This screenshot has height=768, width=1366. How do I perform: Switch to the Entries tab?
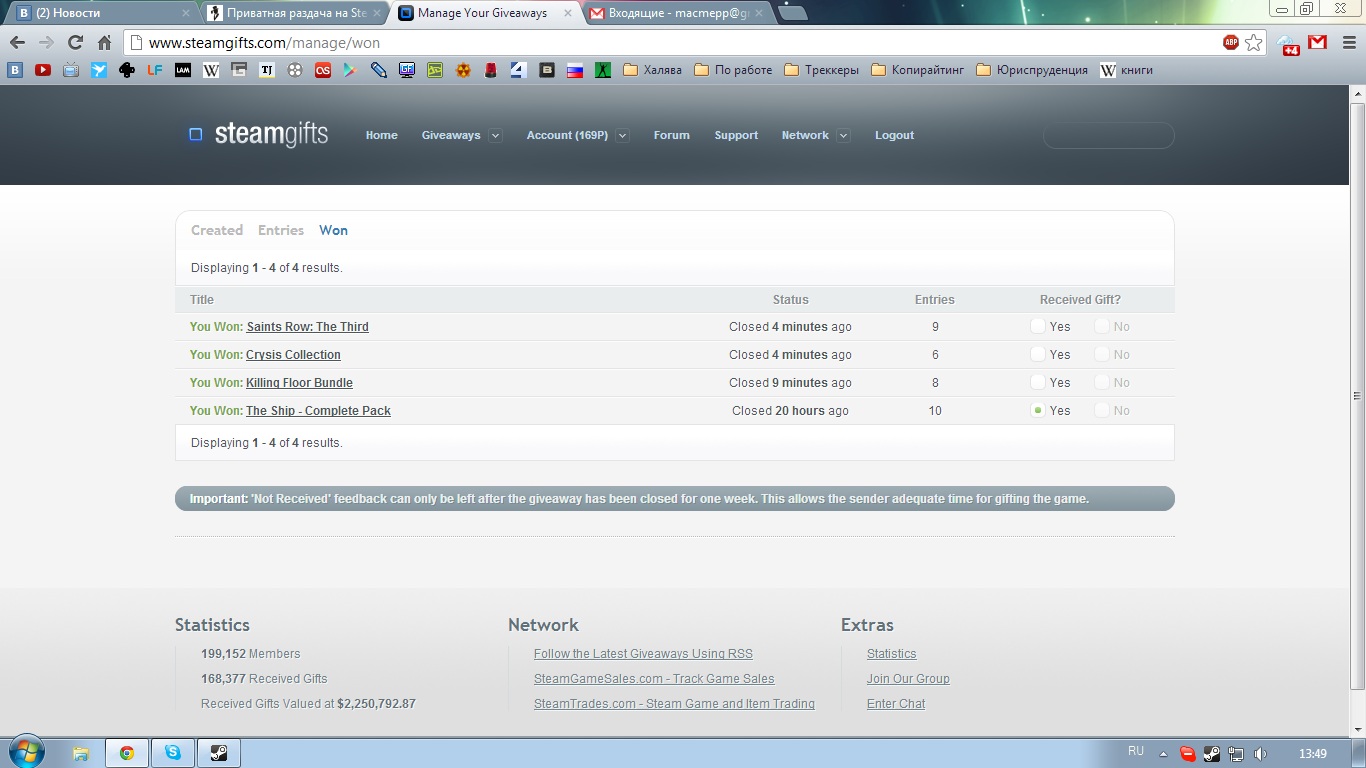point(280,230)
